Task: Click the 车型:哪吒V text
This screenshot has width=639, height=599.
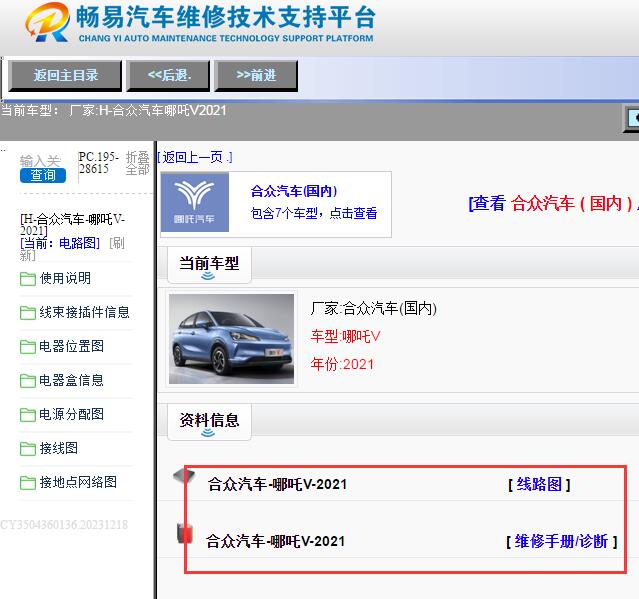Action: [346, 337]
